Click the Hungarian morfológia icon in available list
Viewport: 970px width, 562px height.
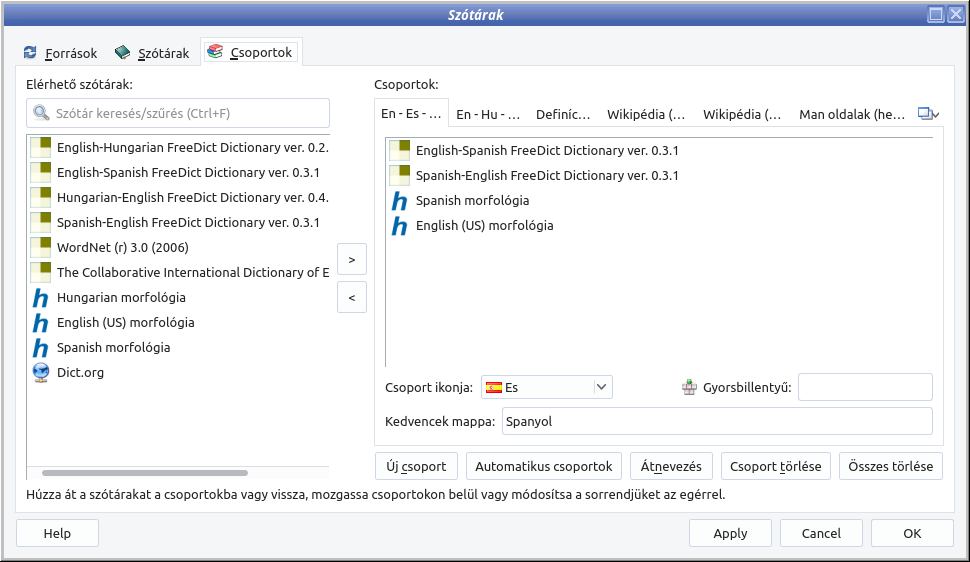tap(40, 298)
